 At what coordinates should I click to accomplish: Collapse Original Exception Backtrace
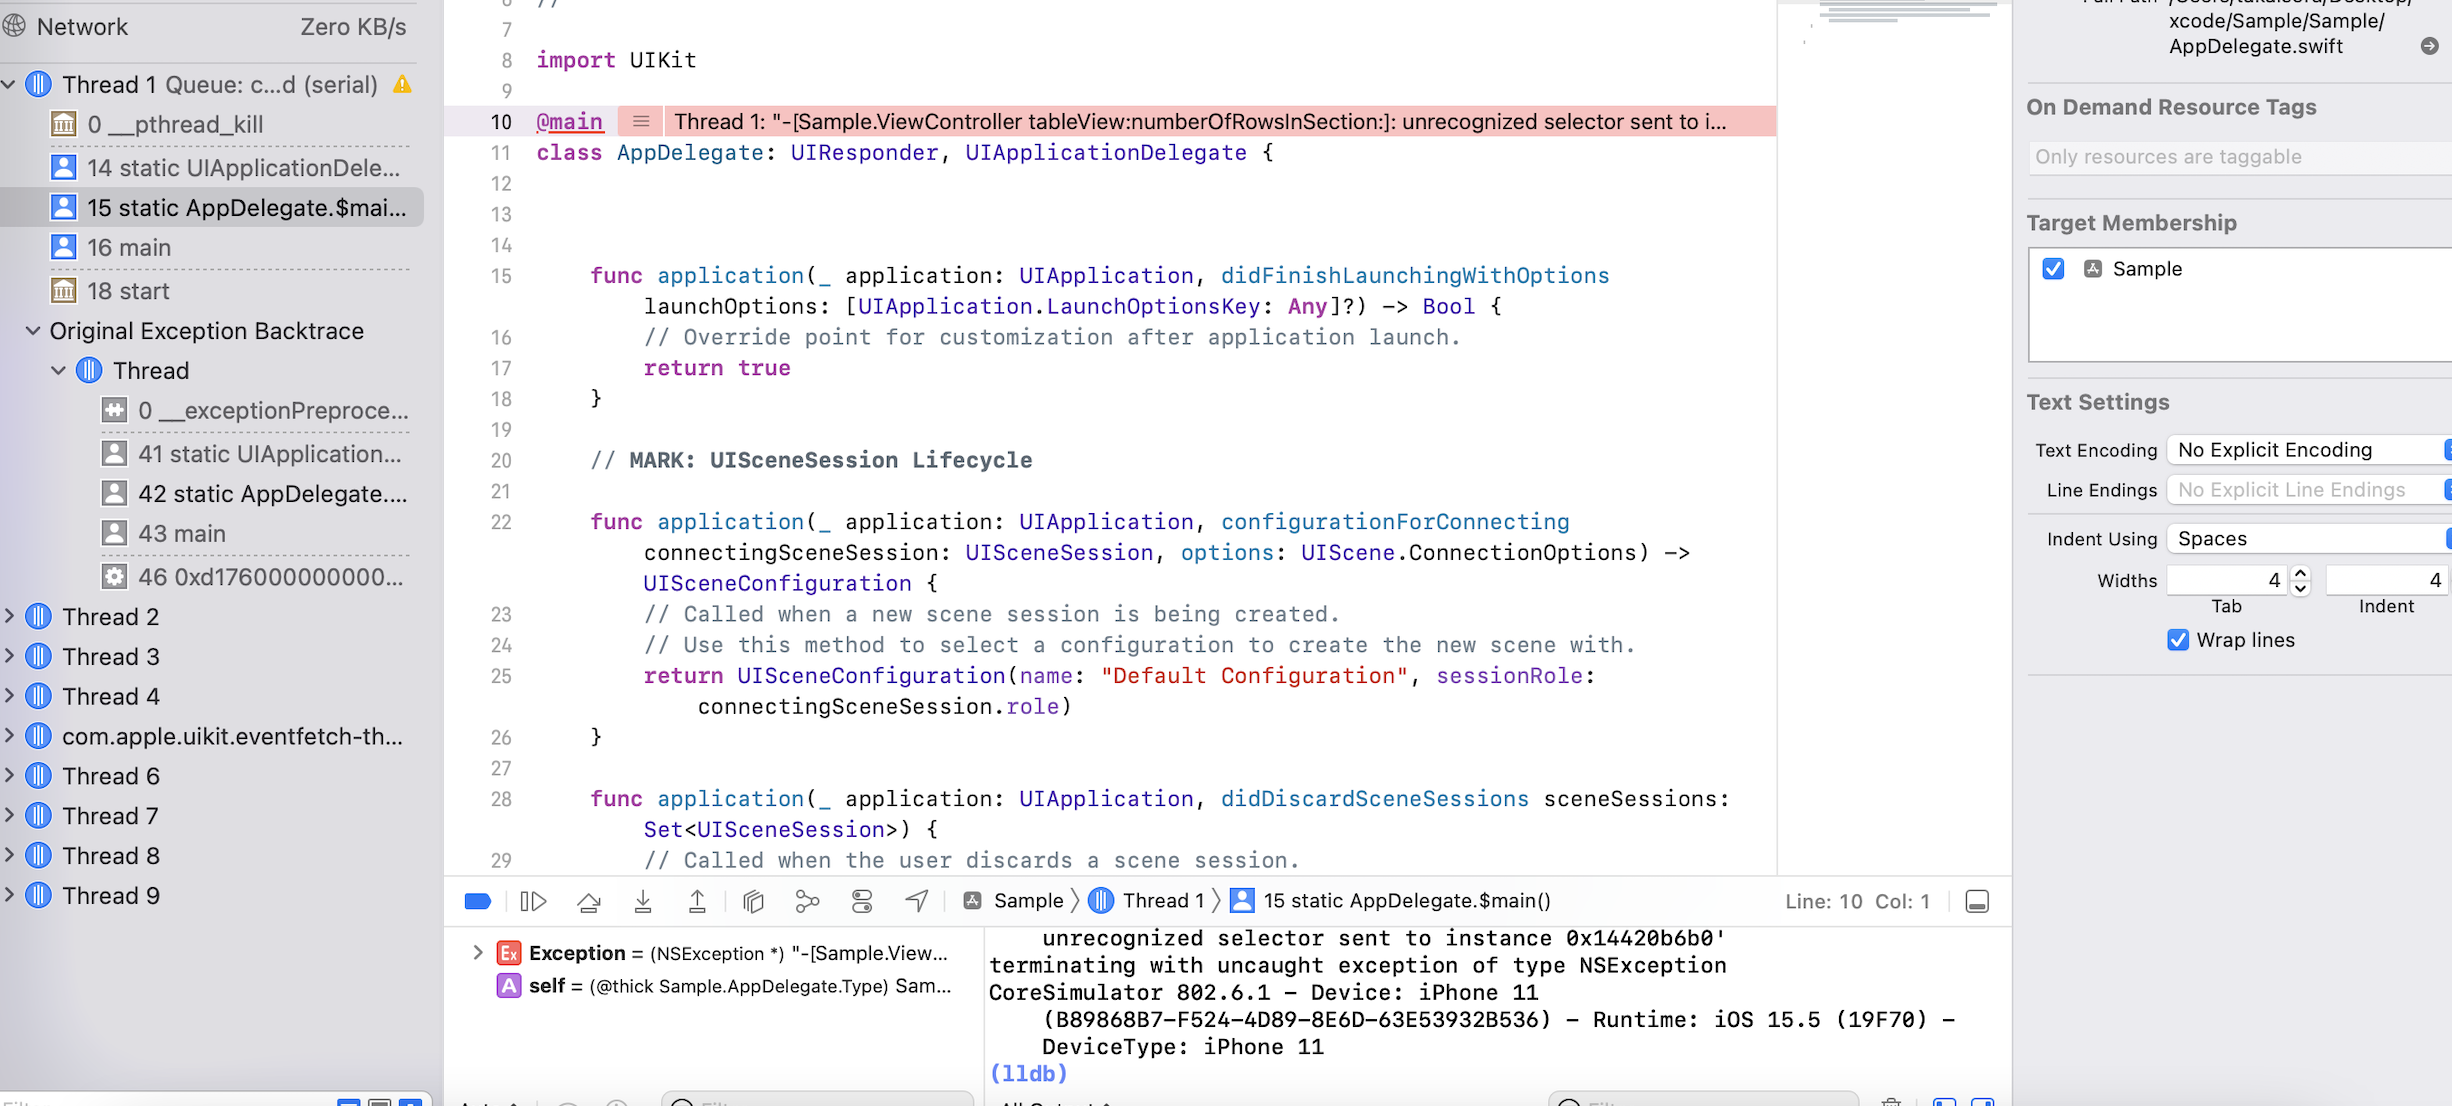[x=33, y=331]
